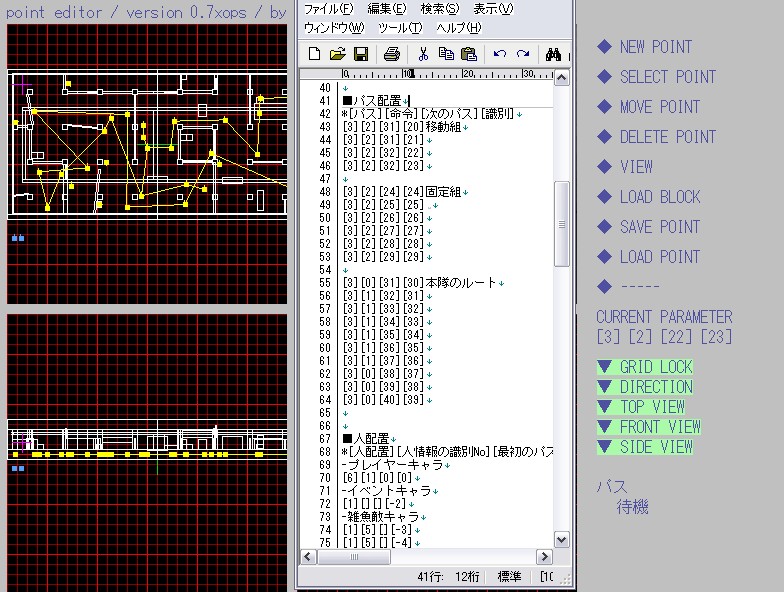The height and width of the screenshot is (592, 784).
Task: Open search with the binoculars icon
Action: (553, 54)
